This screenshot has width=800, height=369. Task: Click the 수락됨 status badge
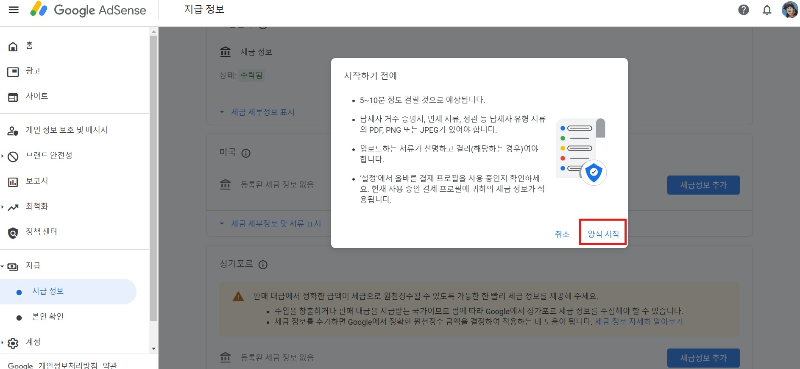point(252,76)
